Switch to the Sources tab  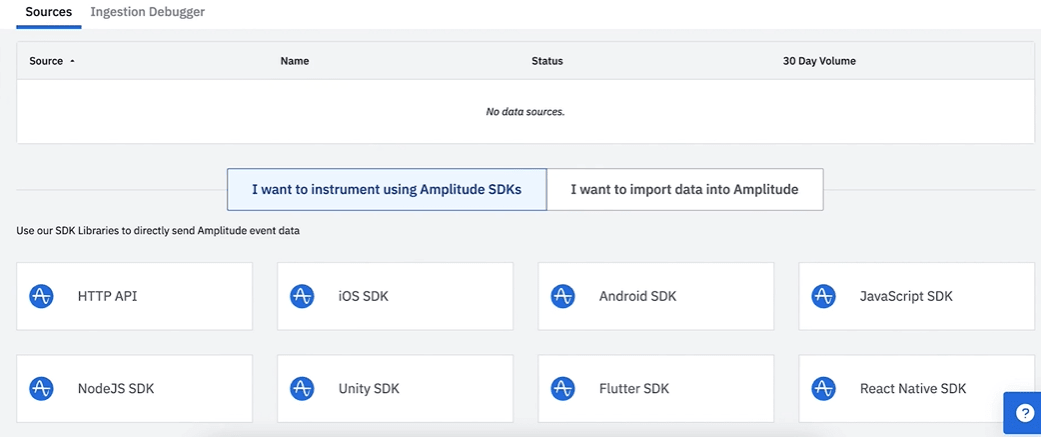[48, 12]
